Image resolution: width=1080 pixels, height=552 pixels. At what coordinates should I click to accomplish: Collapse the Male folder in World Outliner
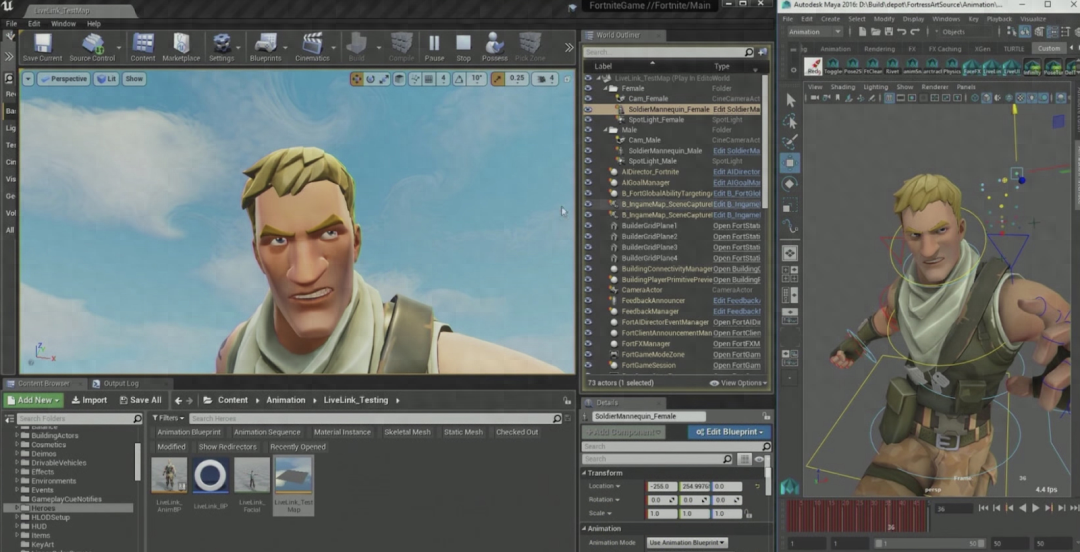[x=605, y=130]
